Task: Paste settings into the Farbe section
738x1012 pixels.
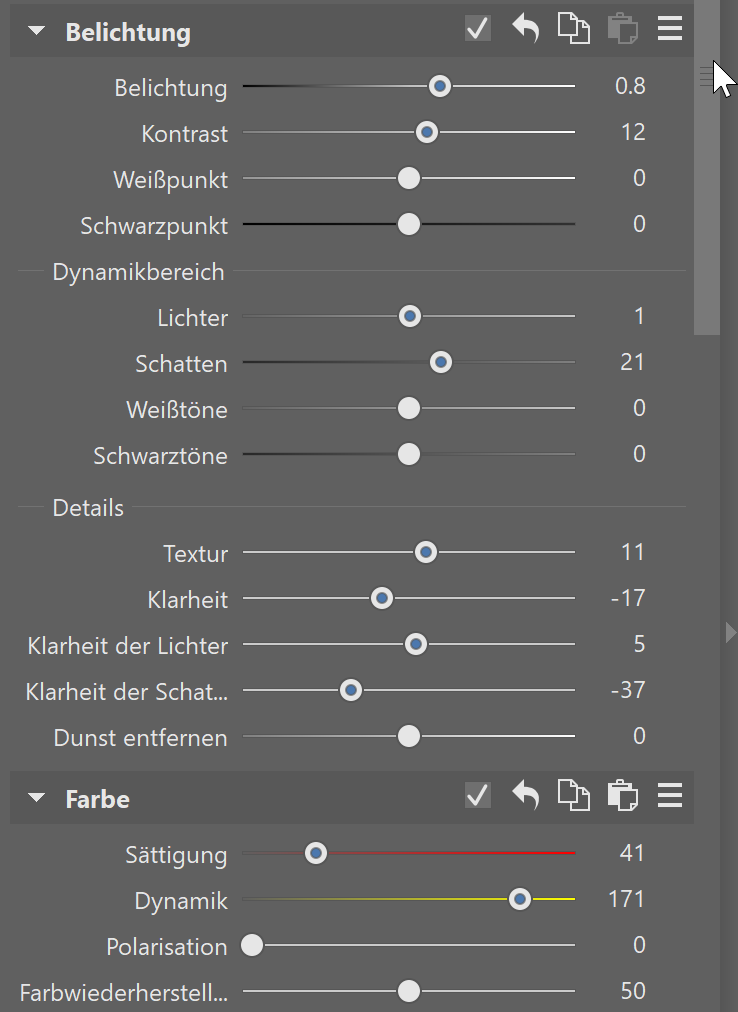Action: pyautogui.click(x=622, y=794)
